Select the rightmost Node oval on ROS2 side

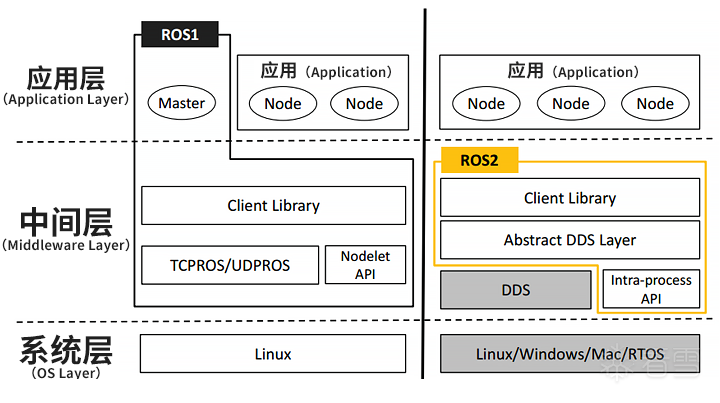[x=655, y=103]
